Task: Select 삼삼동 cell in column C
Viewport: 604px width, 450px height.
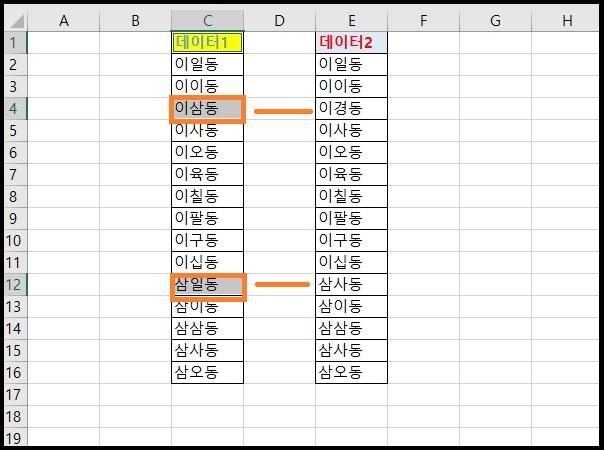Action: click(208, 329)
